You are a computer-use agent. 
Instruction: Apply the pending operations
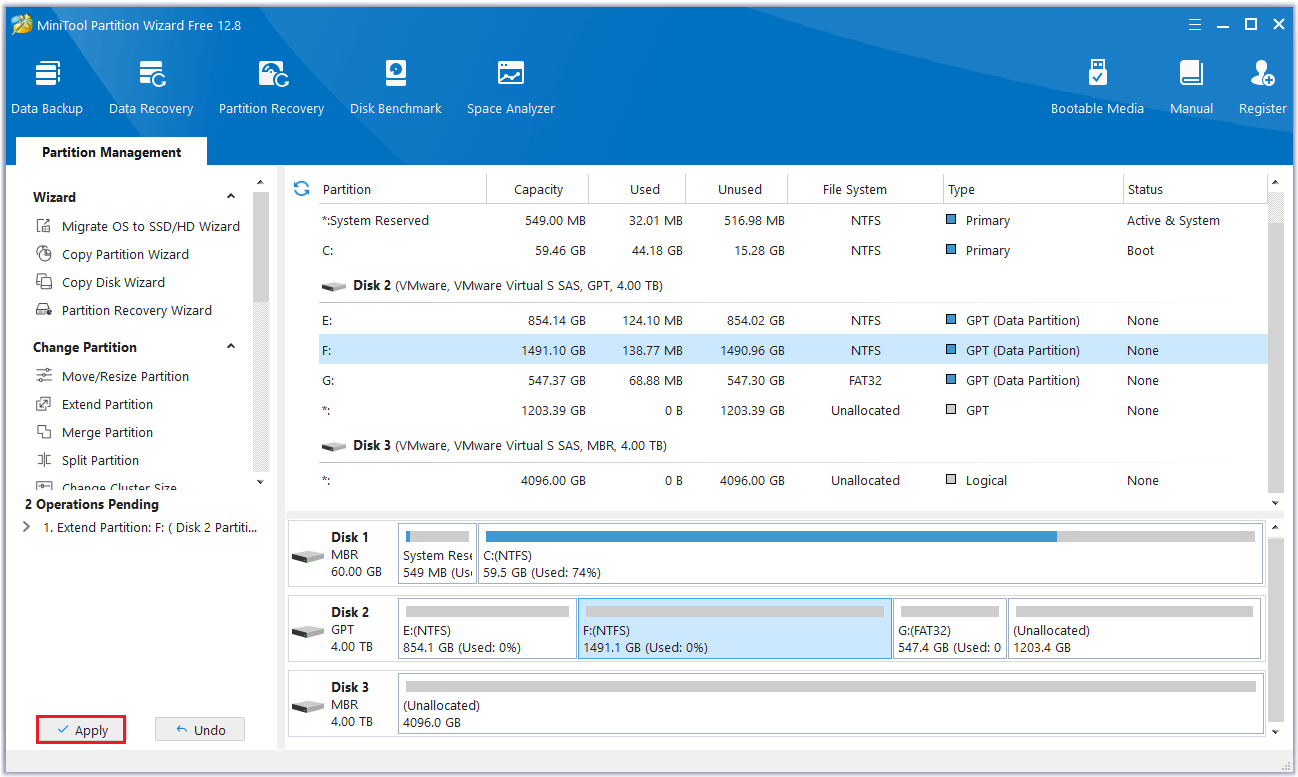coord(81,730)
